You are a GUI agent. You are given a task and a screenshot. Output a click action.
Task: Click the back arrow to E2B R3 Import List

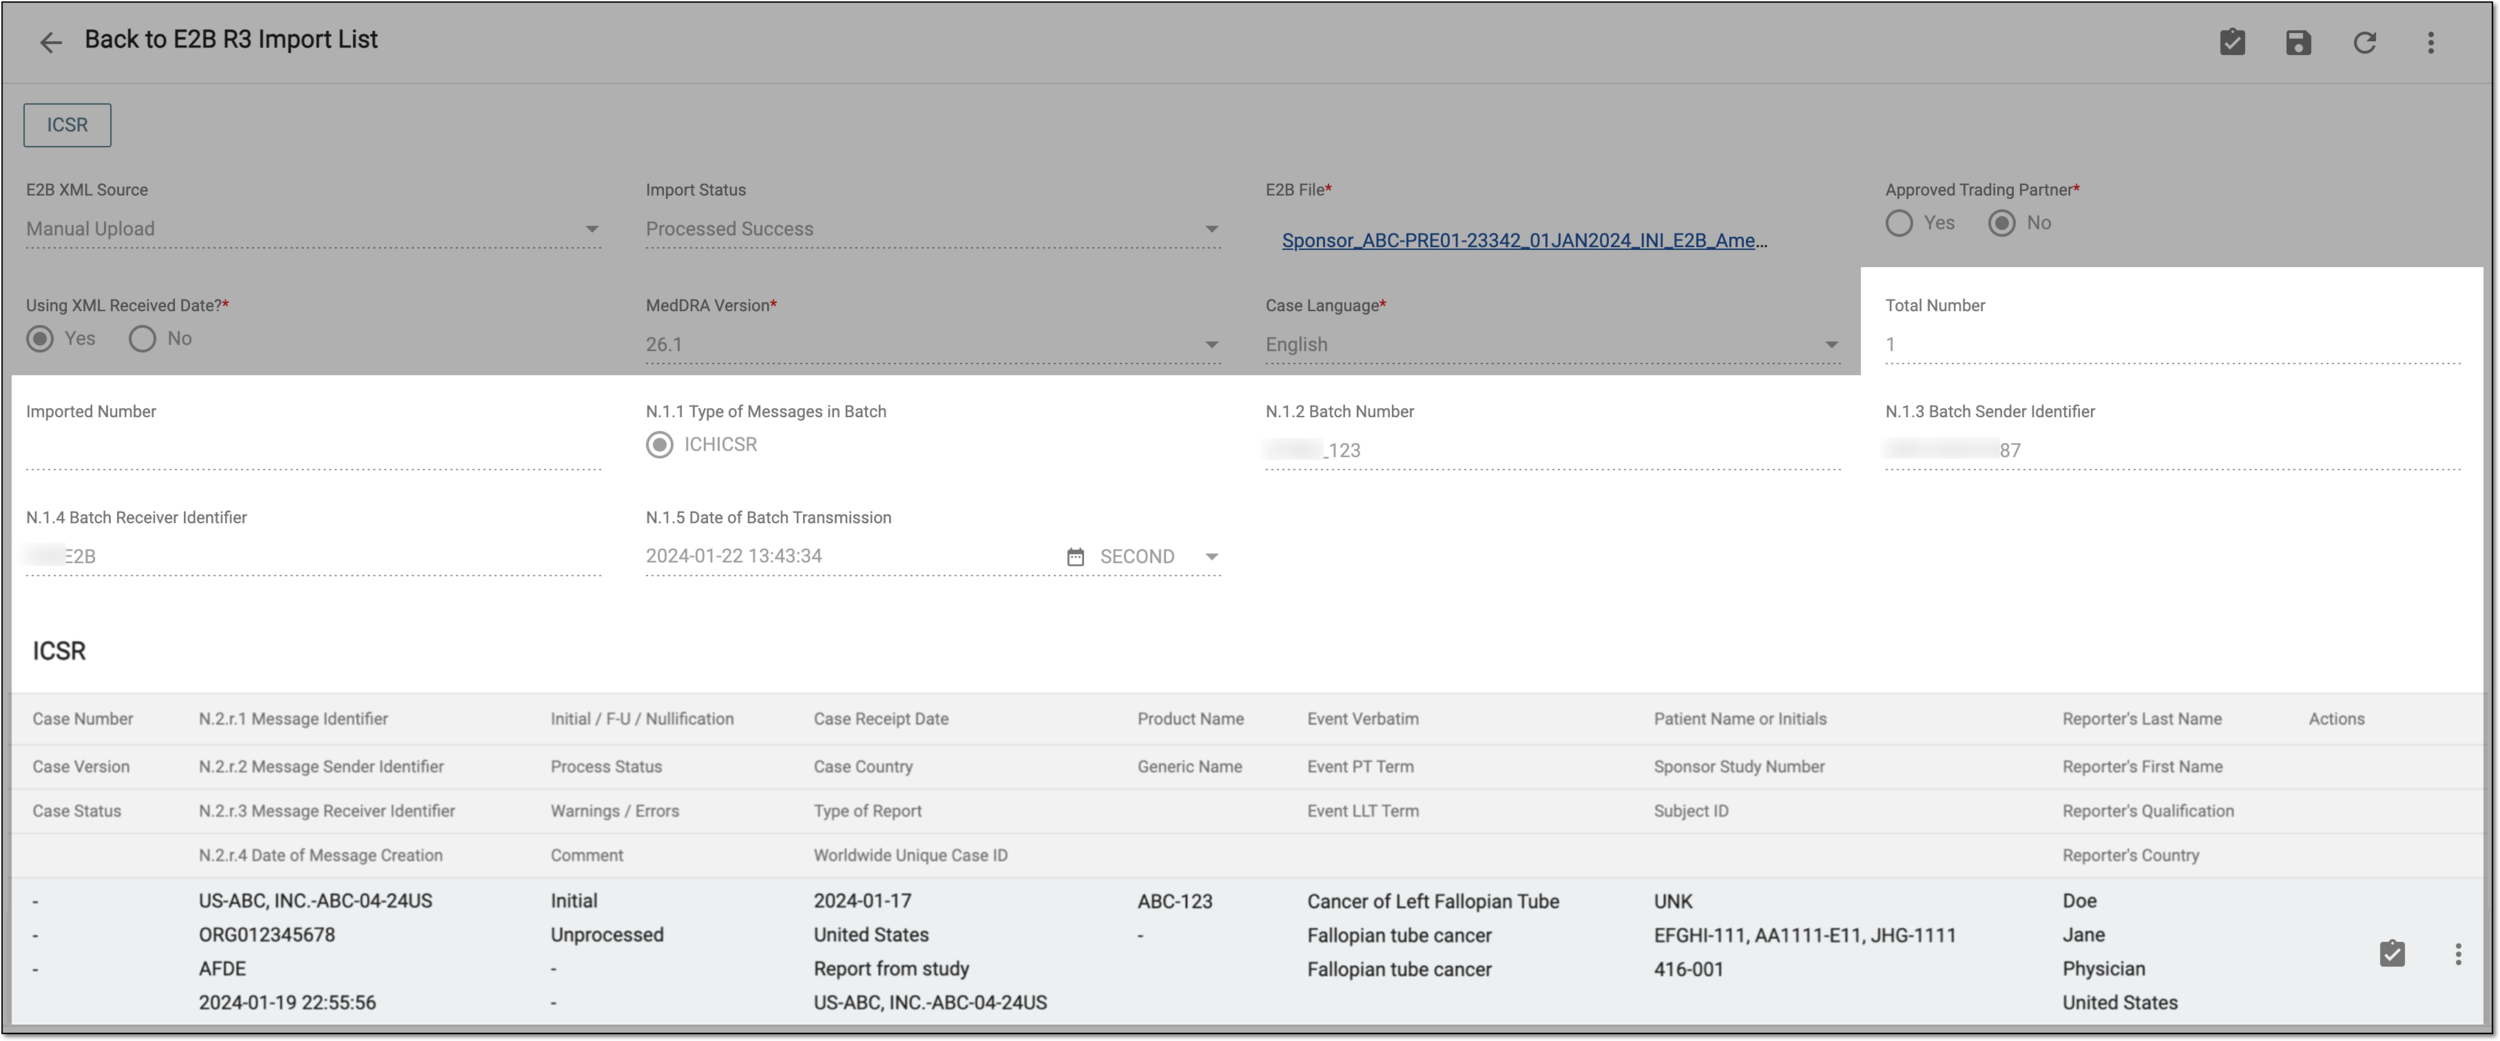(50, 42)
